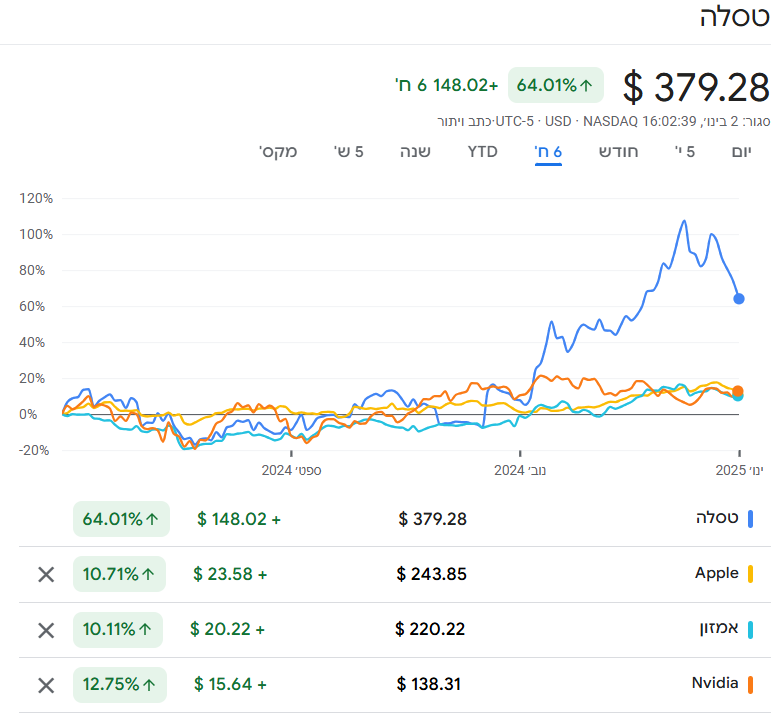Image resolution: width=778 pixels, height=717 pixels.
Task: Switch to the 1-day (יום) range tab
Action: coord(741,152)
